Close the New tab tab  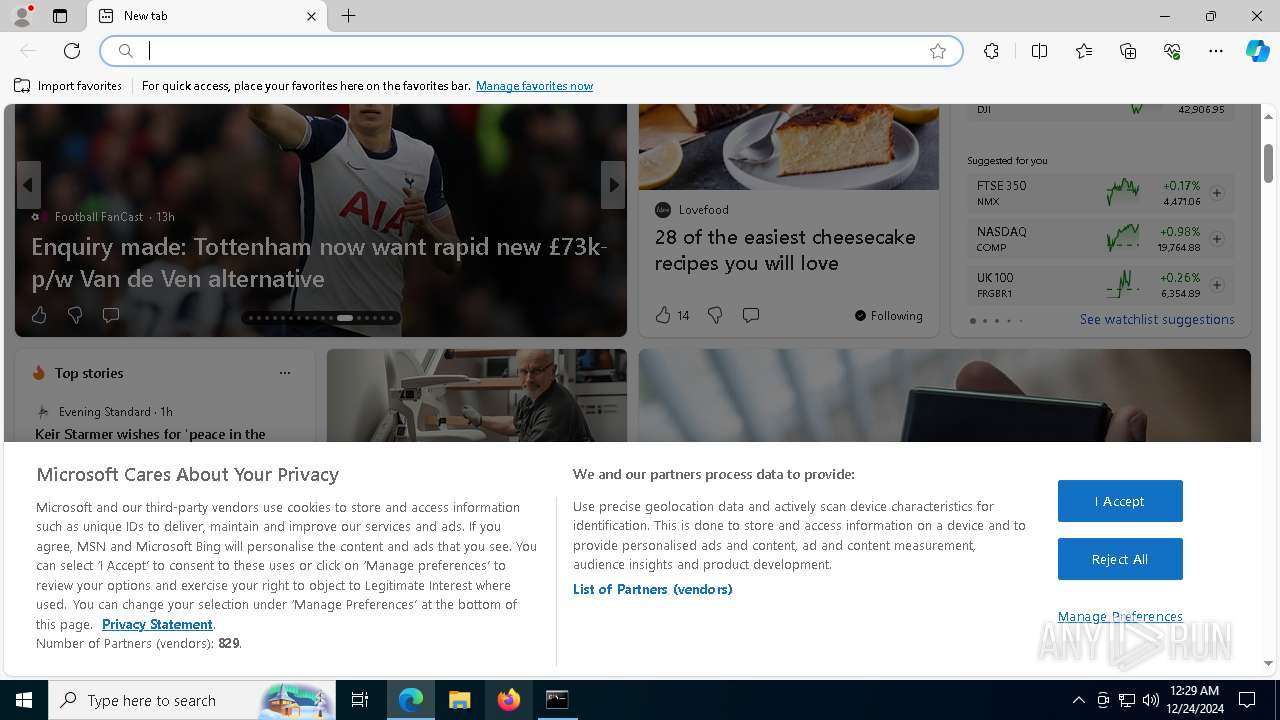(x=311, y=16)
